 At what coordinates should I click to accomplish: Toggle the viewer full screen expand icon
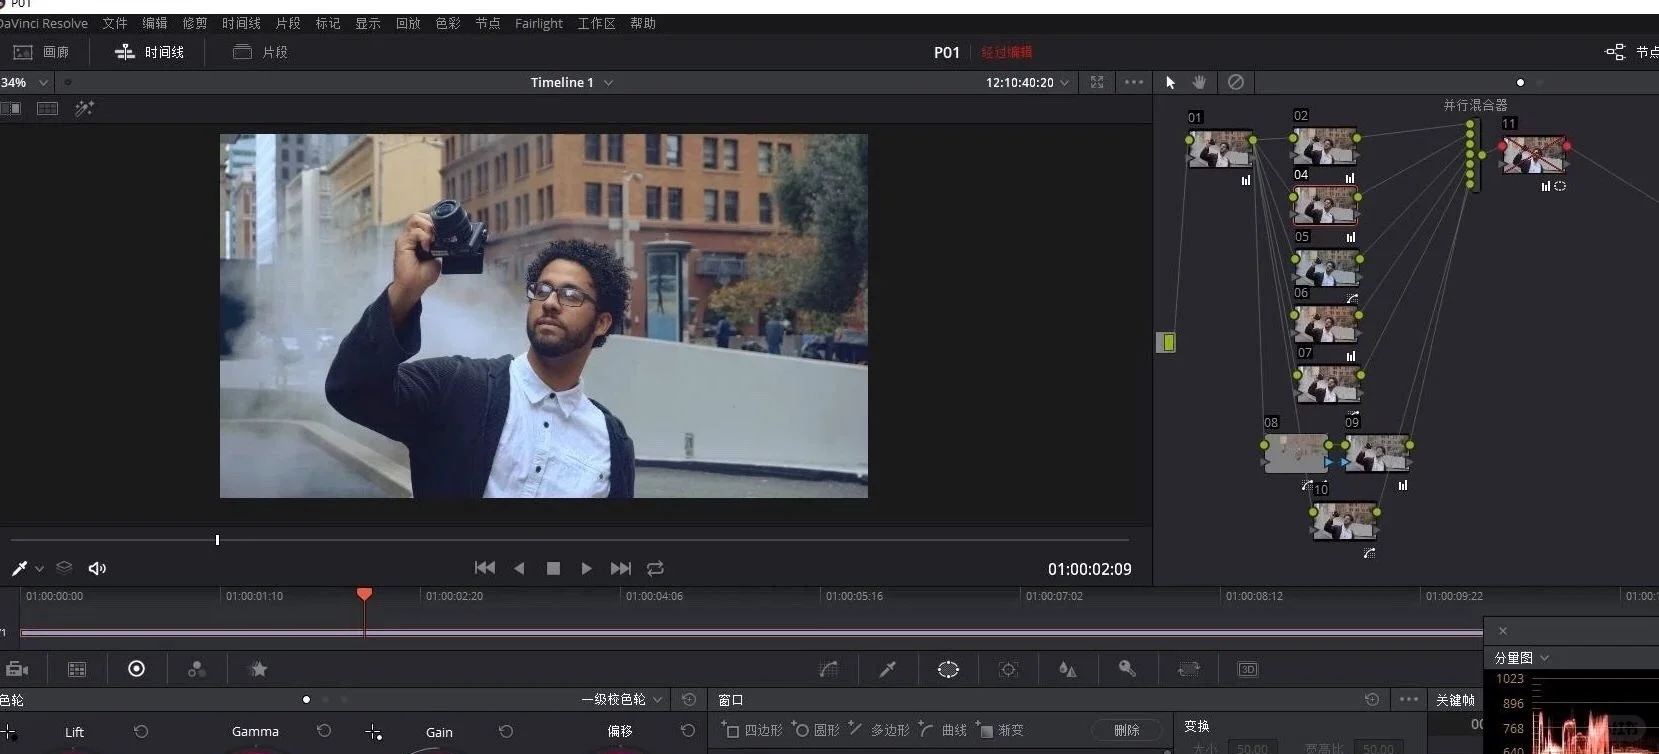pyautogui.click(x=1097, y=82)
